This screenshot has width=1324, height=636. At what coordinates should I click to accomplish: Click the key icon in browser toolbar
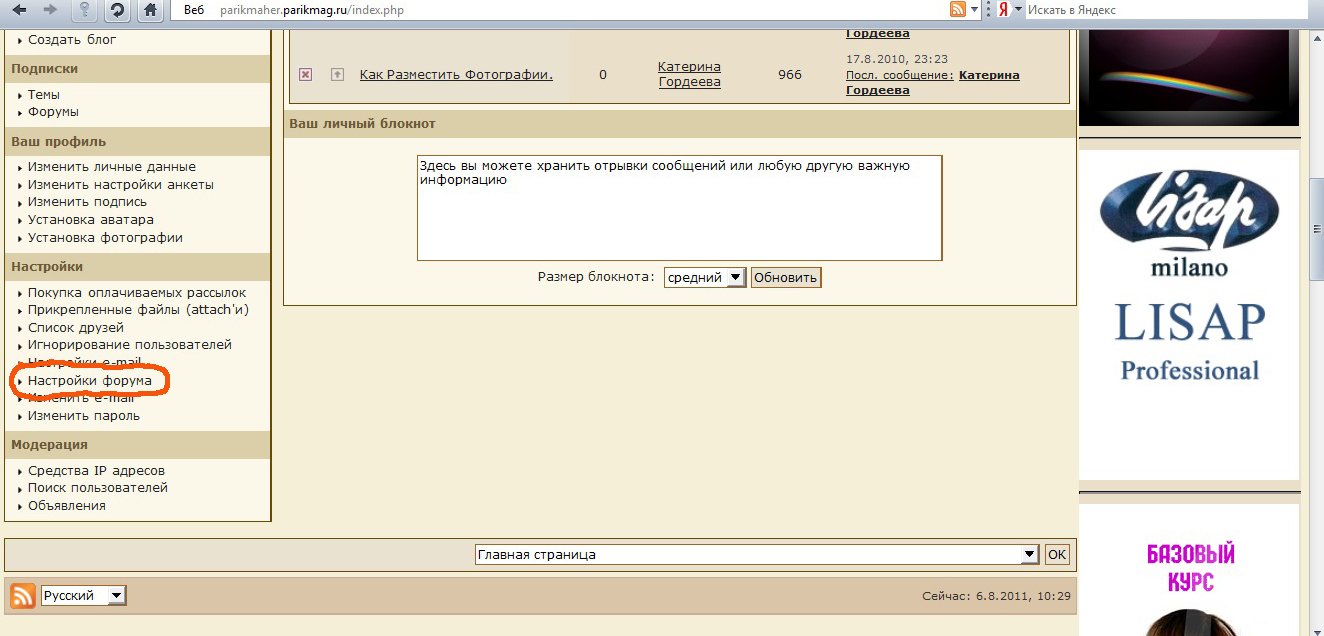(x=84, y=10)
